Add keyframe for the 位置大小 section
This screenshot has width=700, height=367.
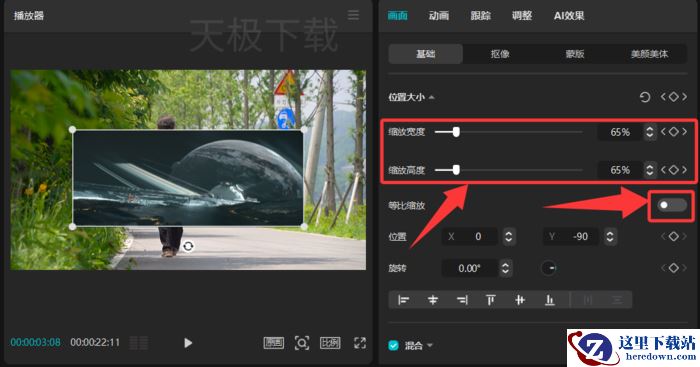[x=674, y=97]
